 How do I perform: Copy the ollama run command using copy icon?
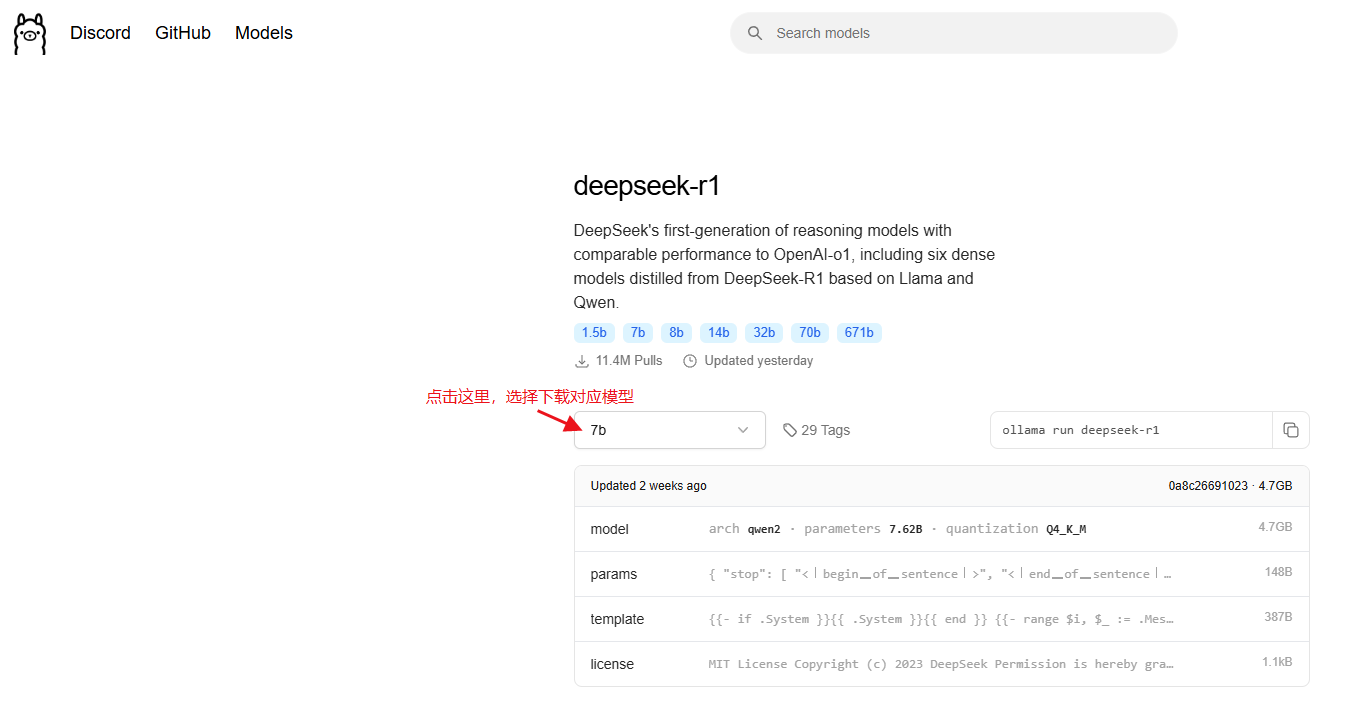tap(1291, 429)
